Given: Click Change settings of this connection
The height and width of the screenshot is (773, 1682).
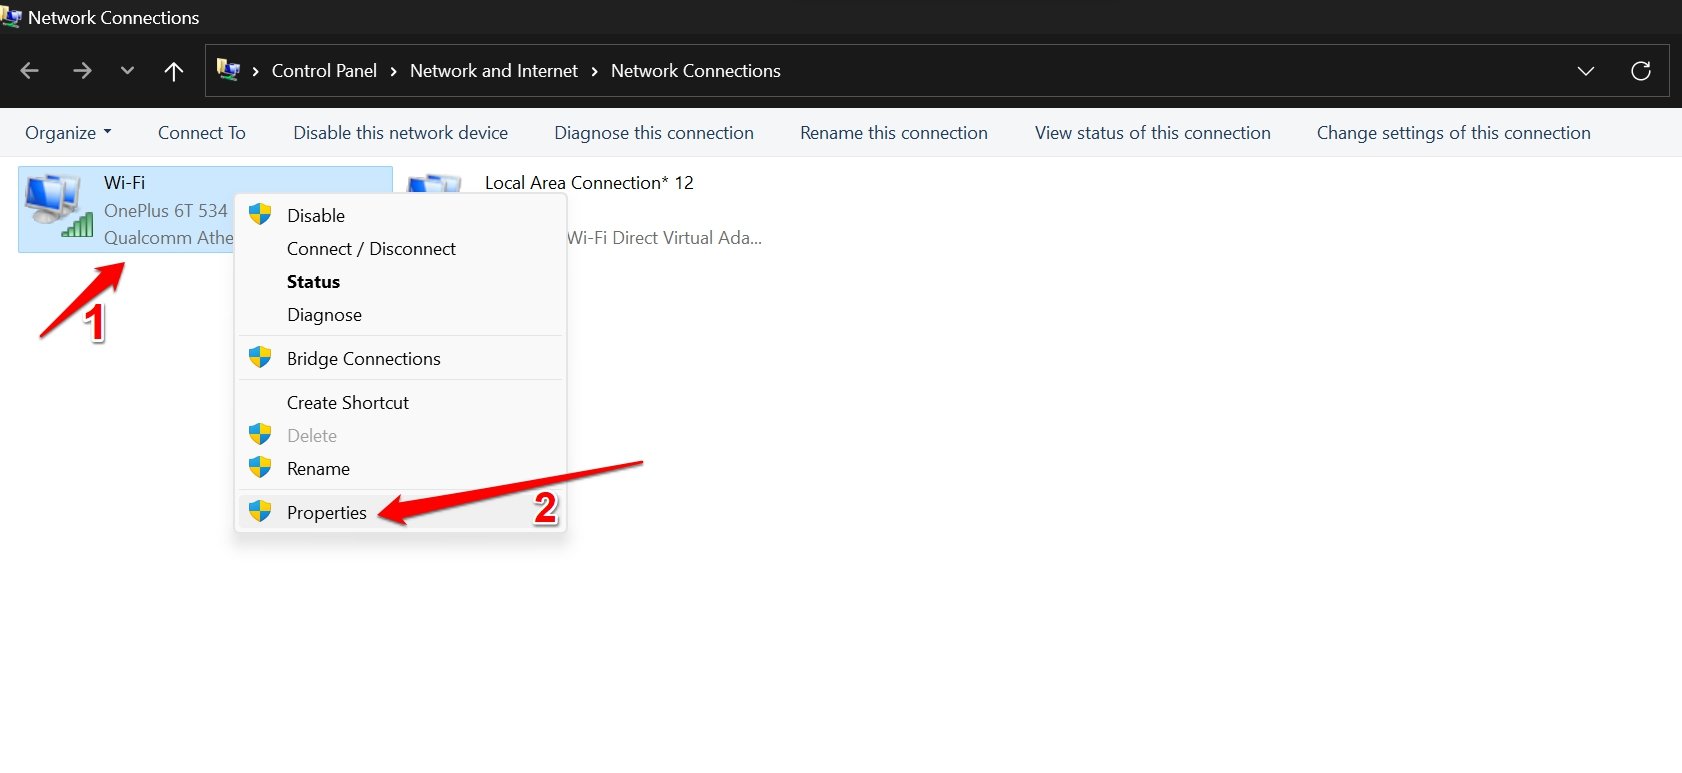Looking at the screenshot, I should coord(1453,133).
